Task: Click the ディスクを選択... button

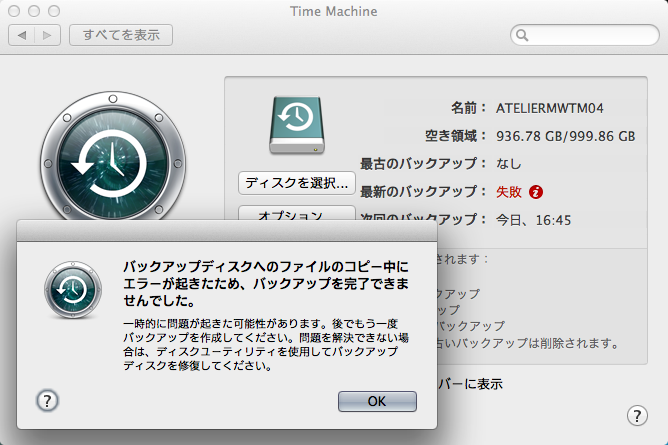Action: tap(297, 183)
